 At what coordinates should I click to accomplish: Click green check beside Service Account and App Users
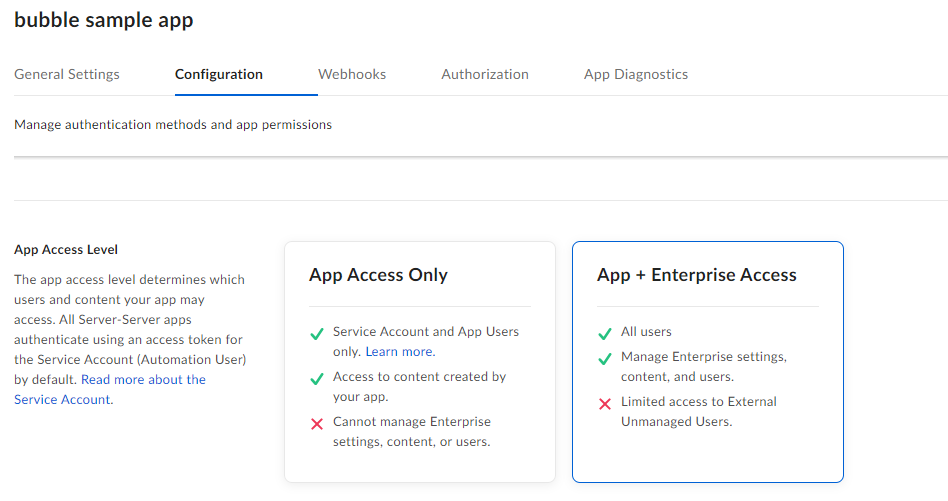pos(317,334)
